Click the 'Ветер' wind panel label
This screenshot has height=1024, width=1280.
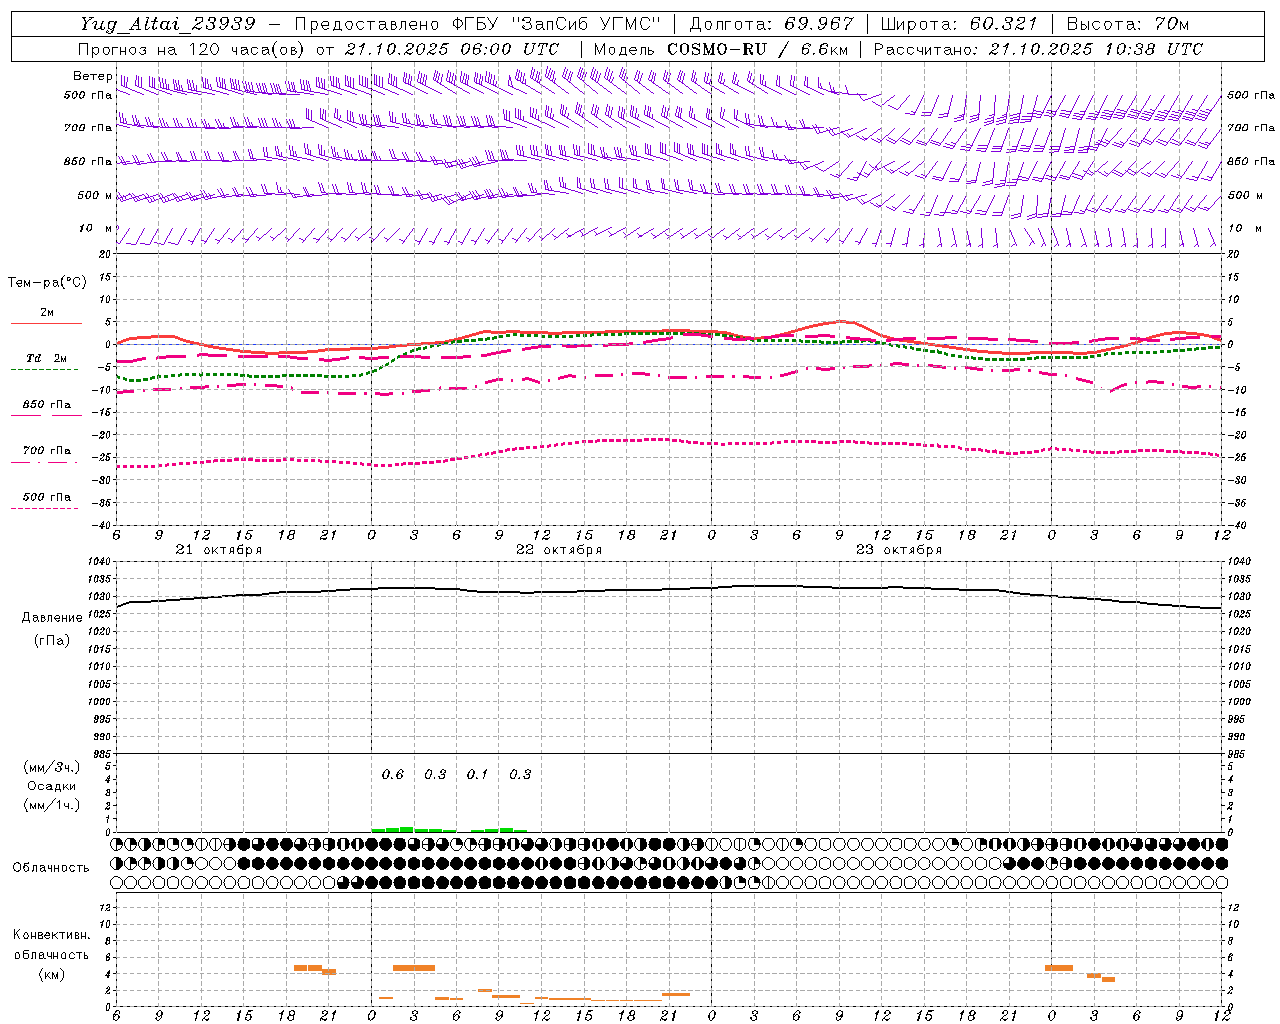click(x=92, y=76)
